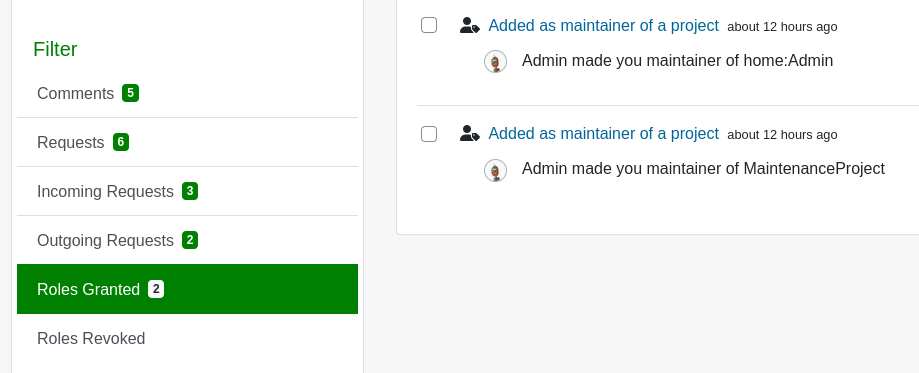The height and width of the screenshot is (373, 919).
Task: Show Incoming Requests notifications
Action: tap(188, 191)
